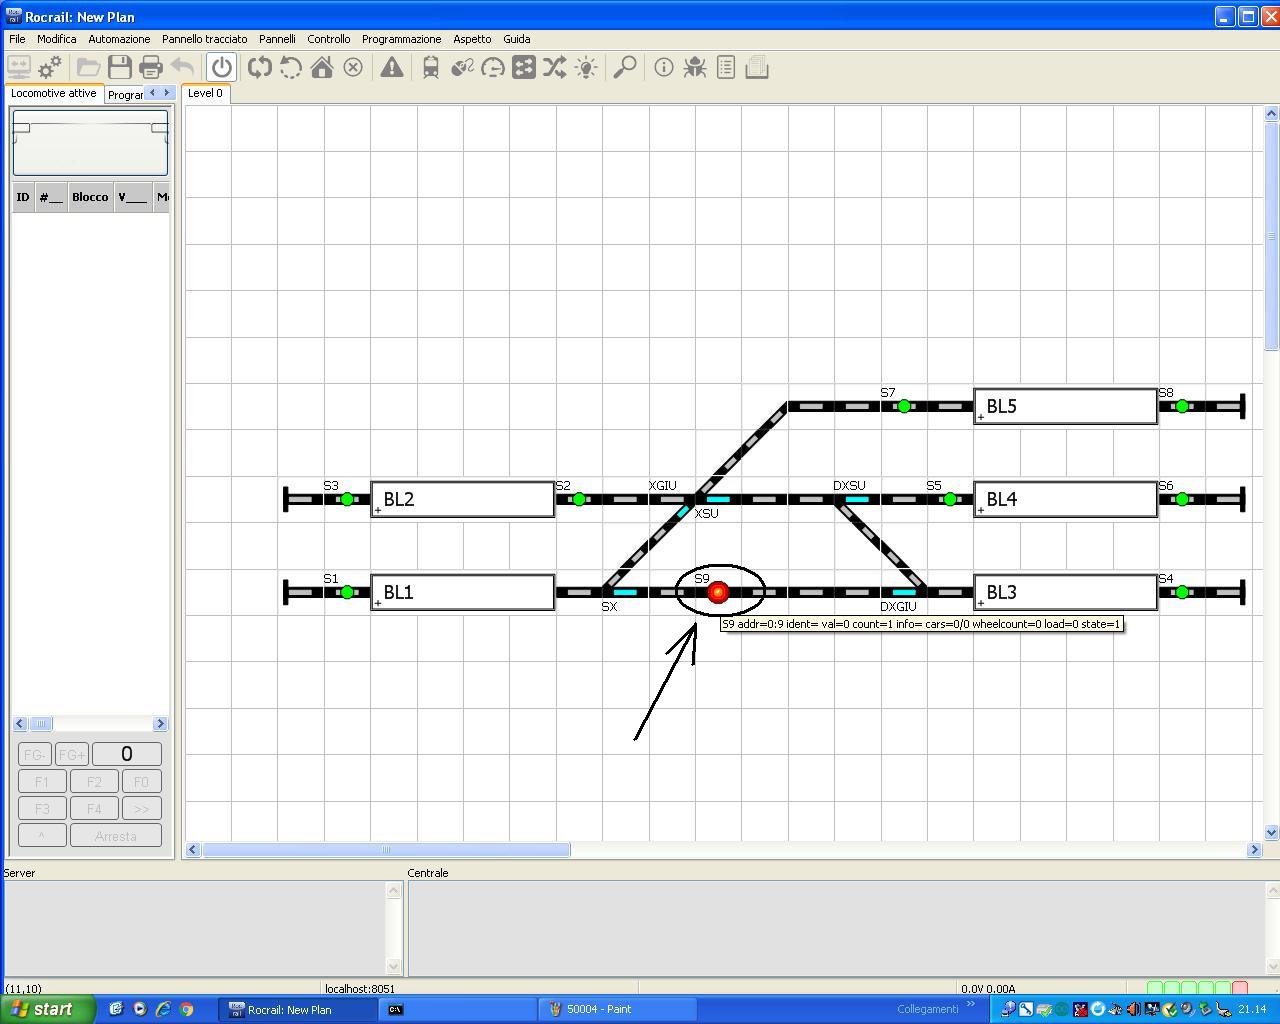This screenshot has height=1024, width=1280.
Task: Click the dashed circular arrow icon
Action: click(x=291, y=68)
